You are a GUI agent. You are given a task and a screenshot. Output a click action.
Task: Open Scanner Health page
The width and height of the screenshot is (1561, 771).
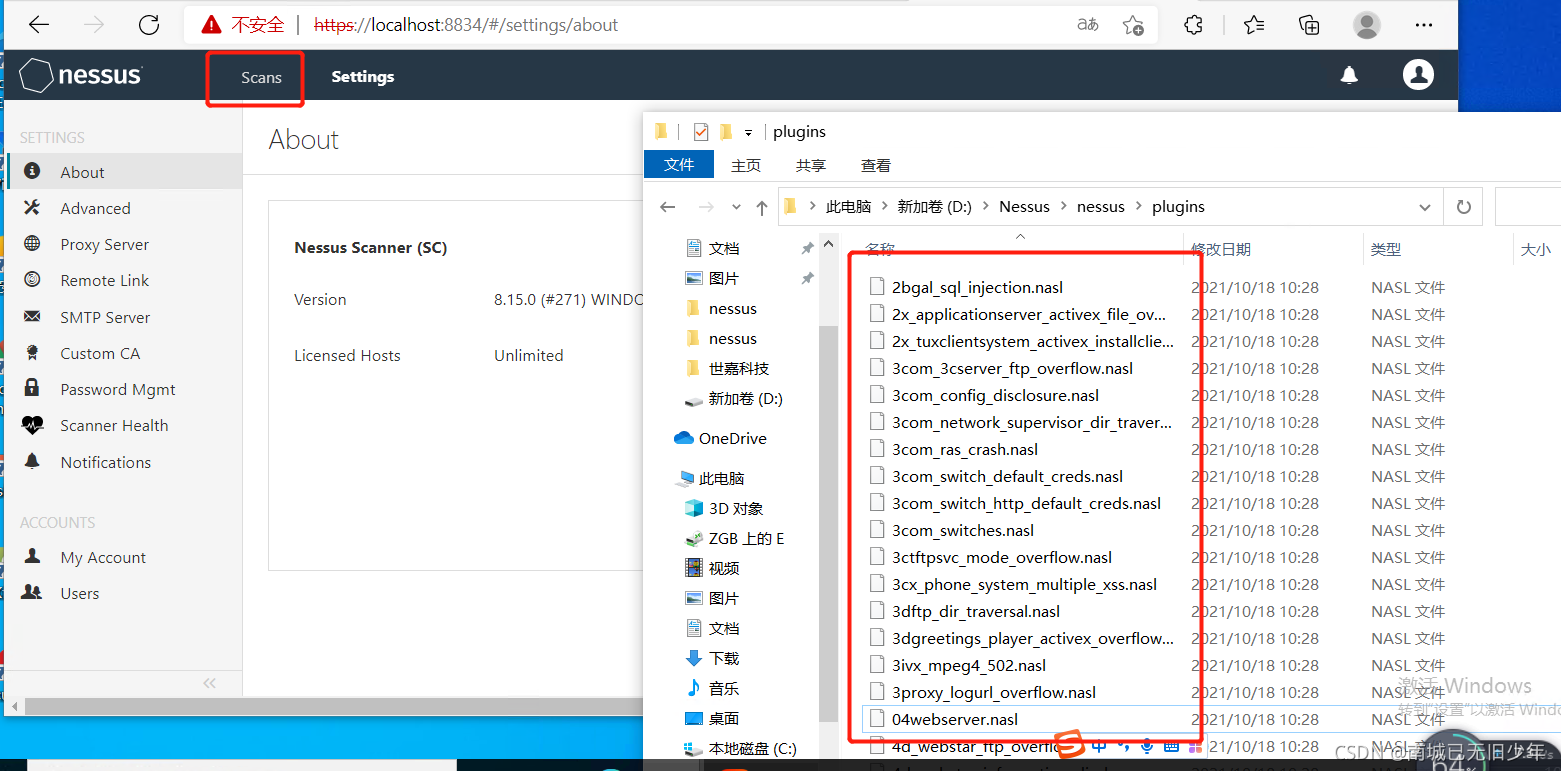(x=114, y=425)
